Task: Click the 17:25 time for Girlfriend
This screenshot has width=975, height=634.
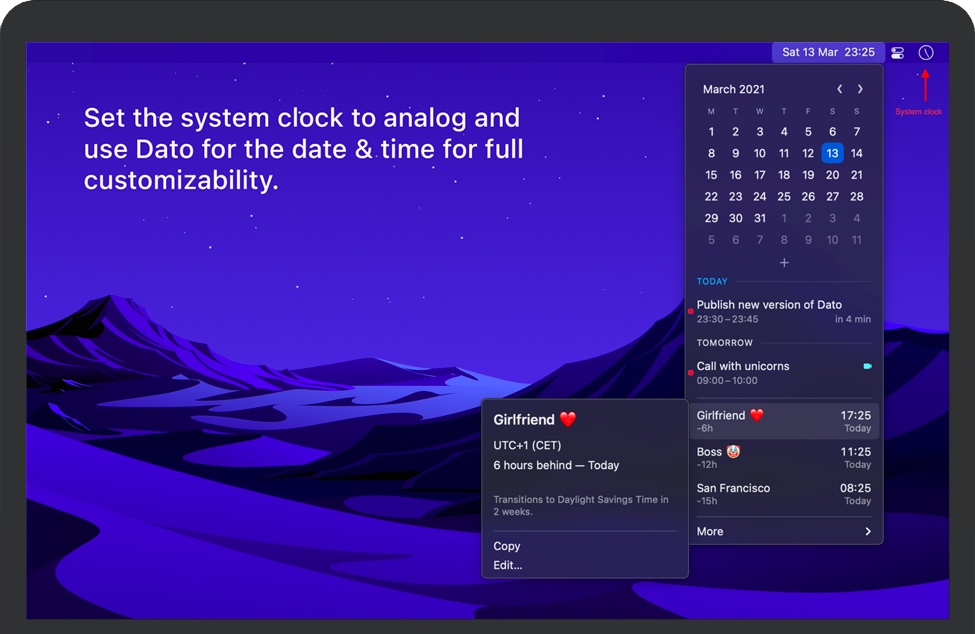Action: pyautogui.click(x=856, y=415)
